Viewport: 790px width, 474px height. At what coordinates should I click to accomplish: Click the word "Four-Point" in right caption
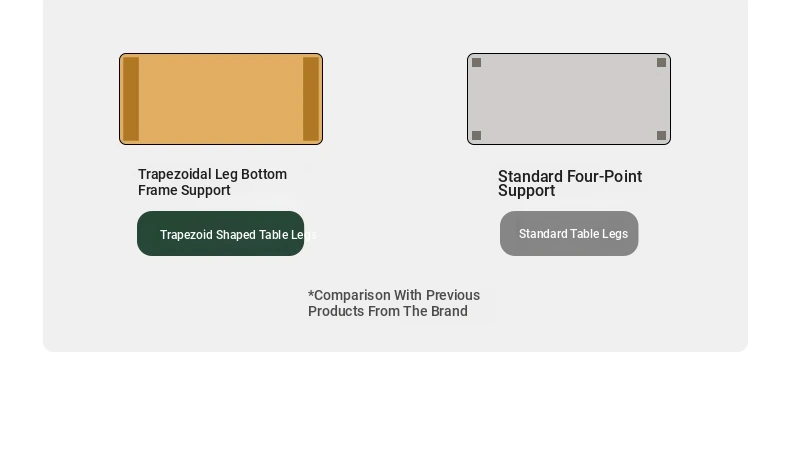coord(605,177)
